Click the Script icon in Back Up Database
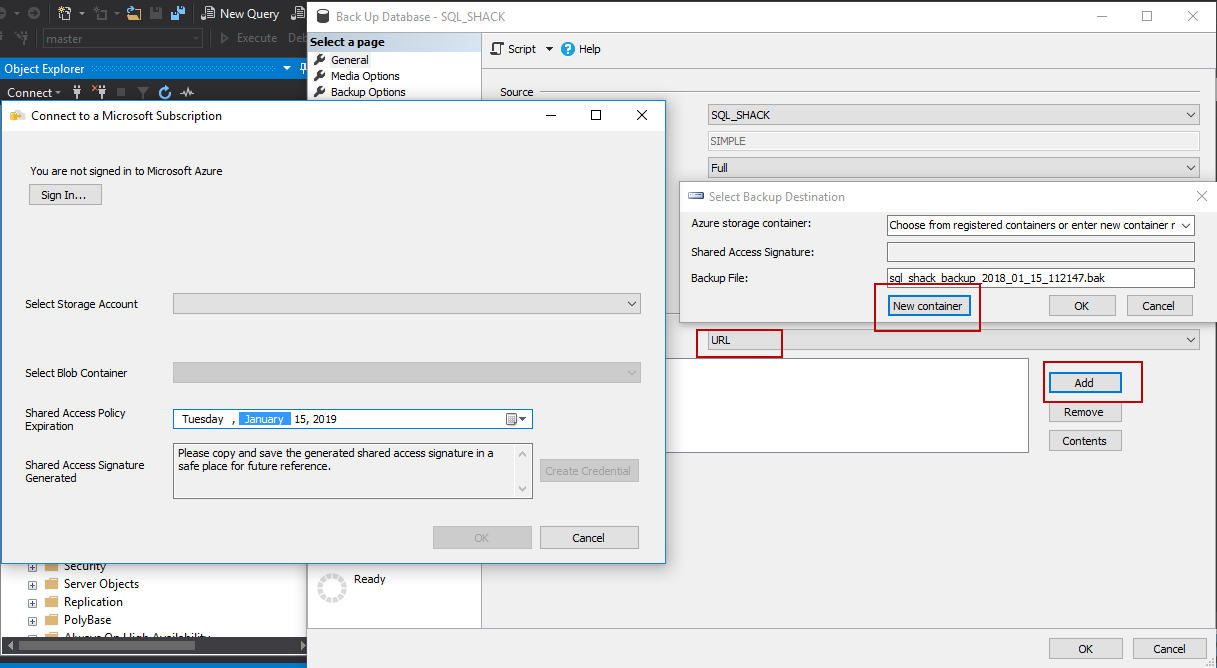Viewport: 1217px width, 668px height. (x=497, y=49)
